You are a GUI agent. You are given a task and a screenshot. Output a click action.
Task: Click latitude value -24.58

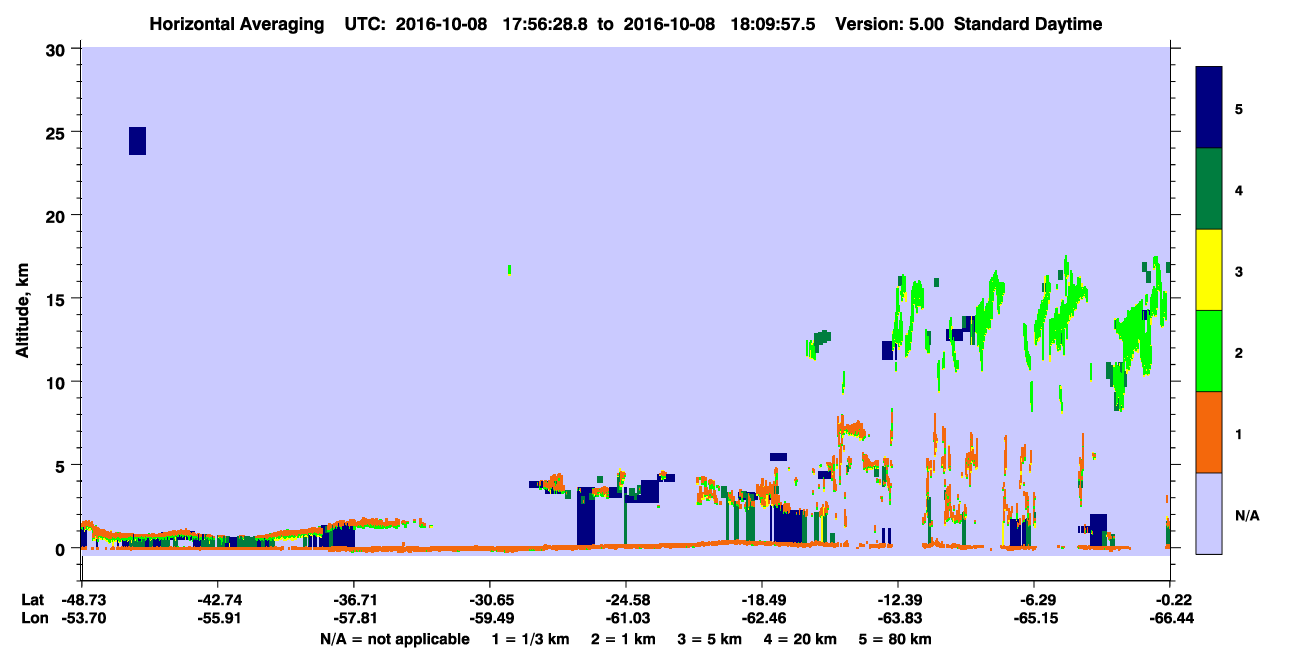coord(626,600)
